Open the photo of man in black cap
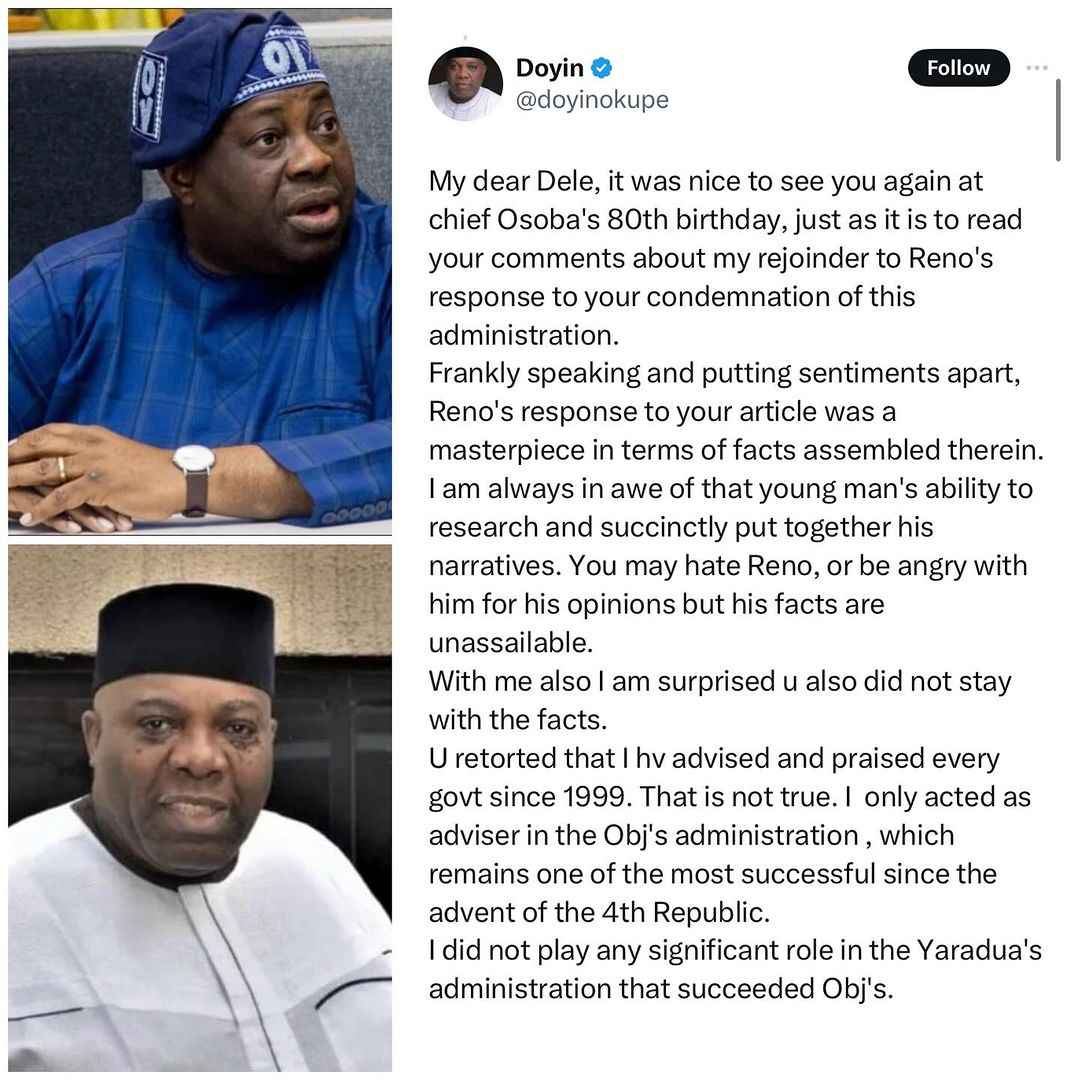Screen dimensions: 1080x1080 pos(200,808)
